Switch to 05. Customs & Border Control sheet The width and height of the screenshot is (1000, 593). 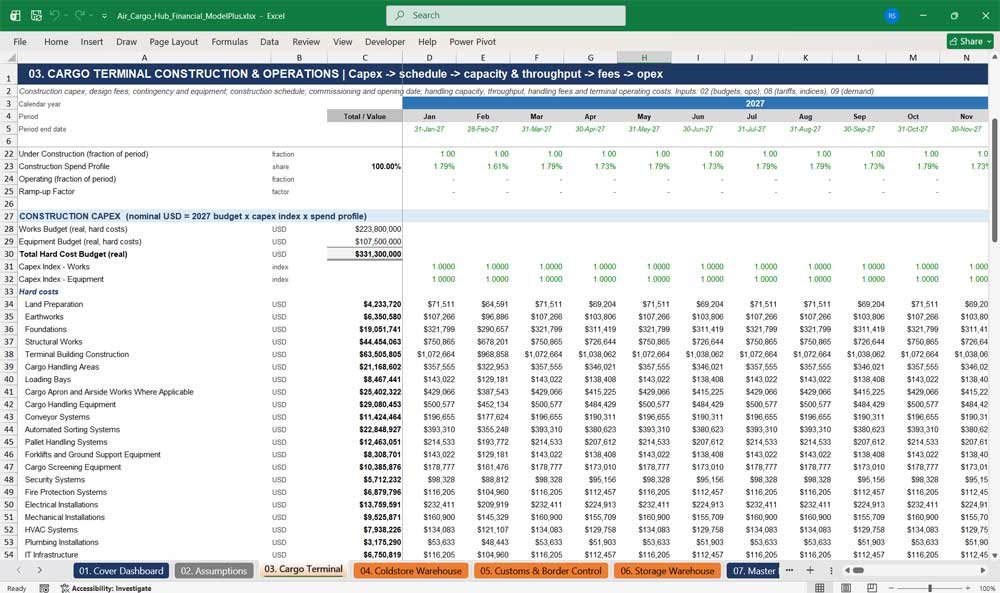[541, 571]
